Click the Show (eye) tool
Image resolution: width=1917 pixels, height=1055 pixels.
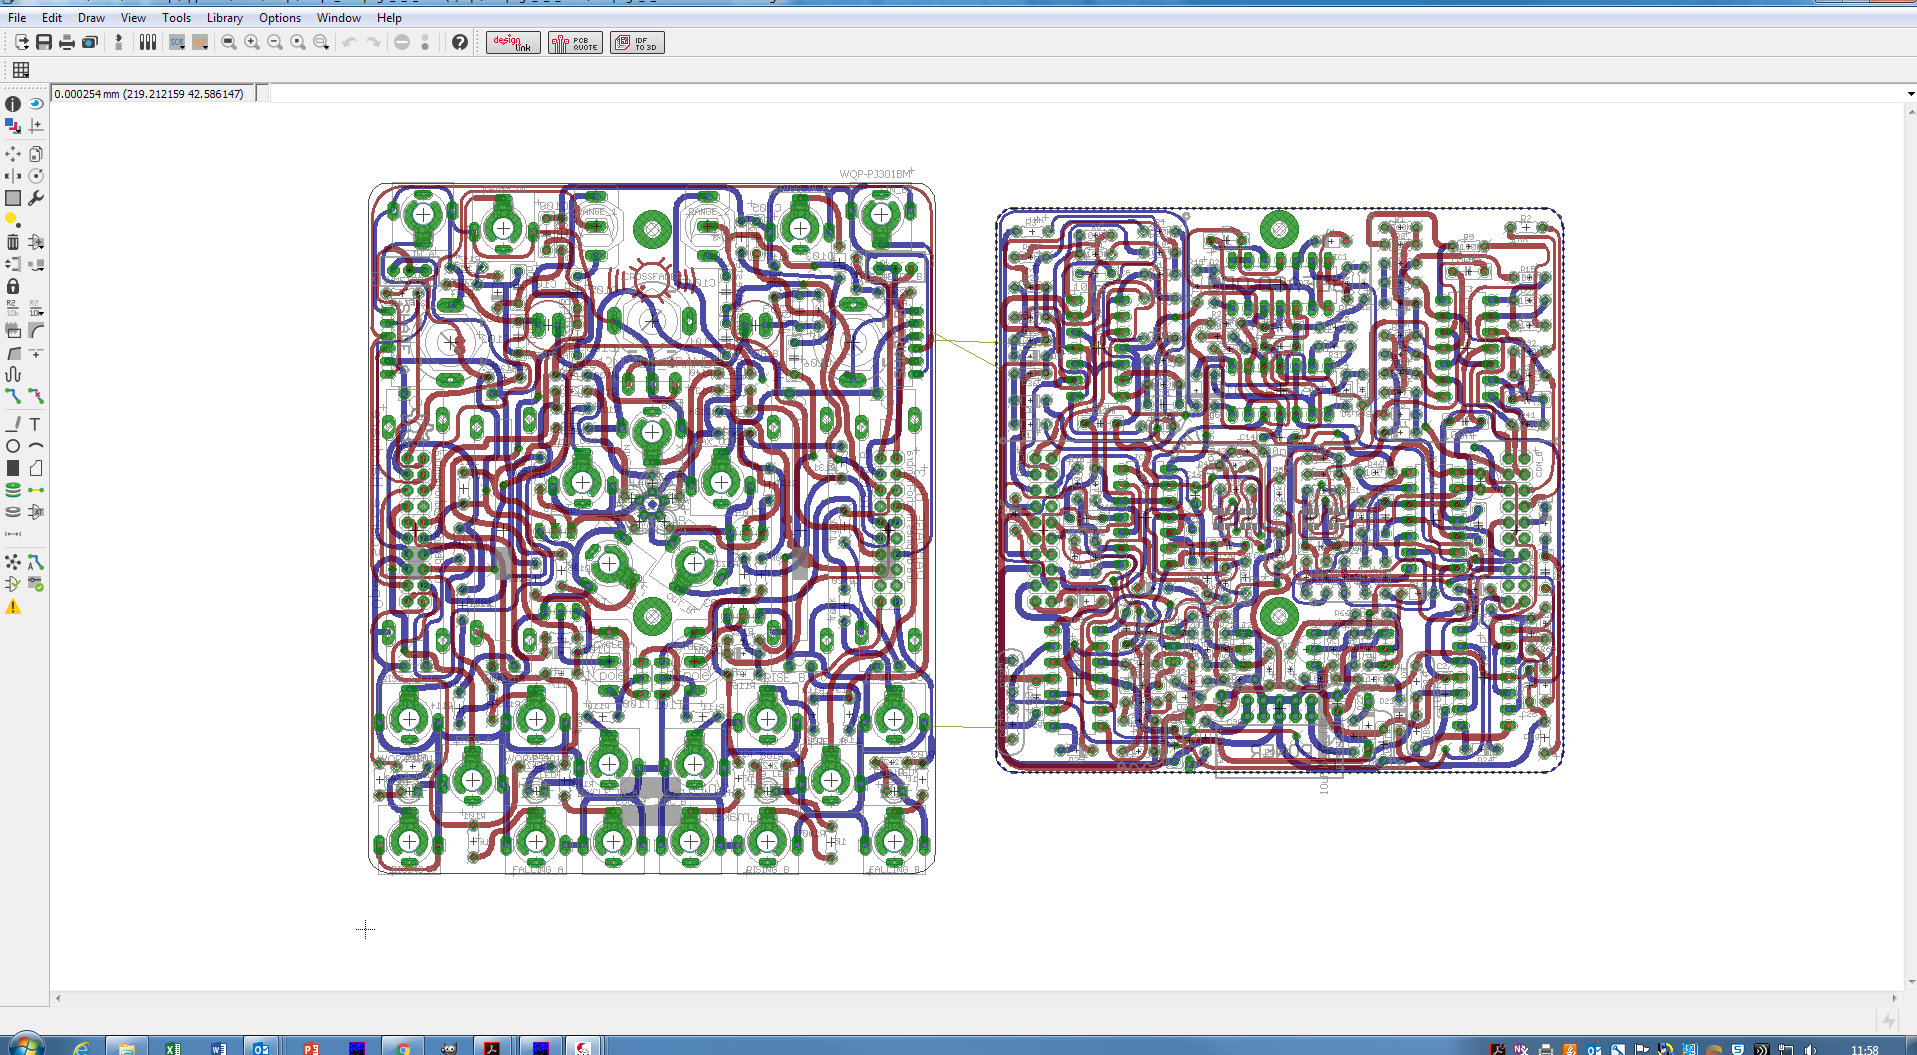[x=36, y=104]
